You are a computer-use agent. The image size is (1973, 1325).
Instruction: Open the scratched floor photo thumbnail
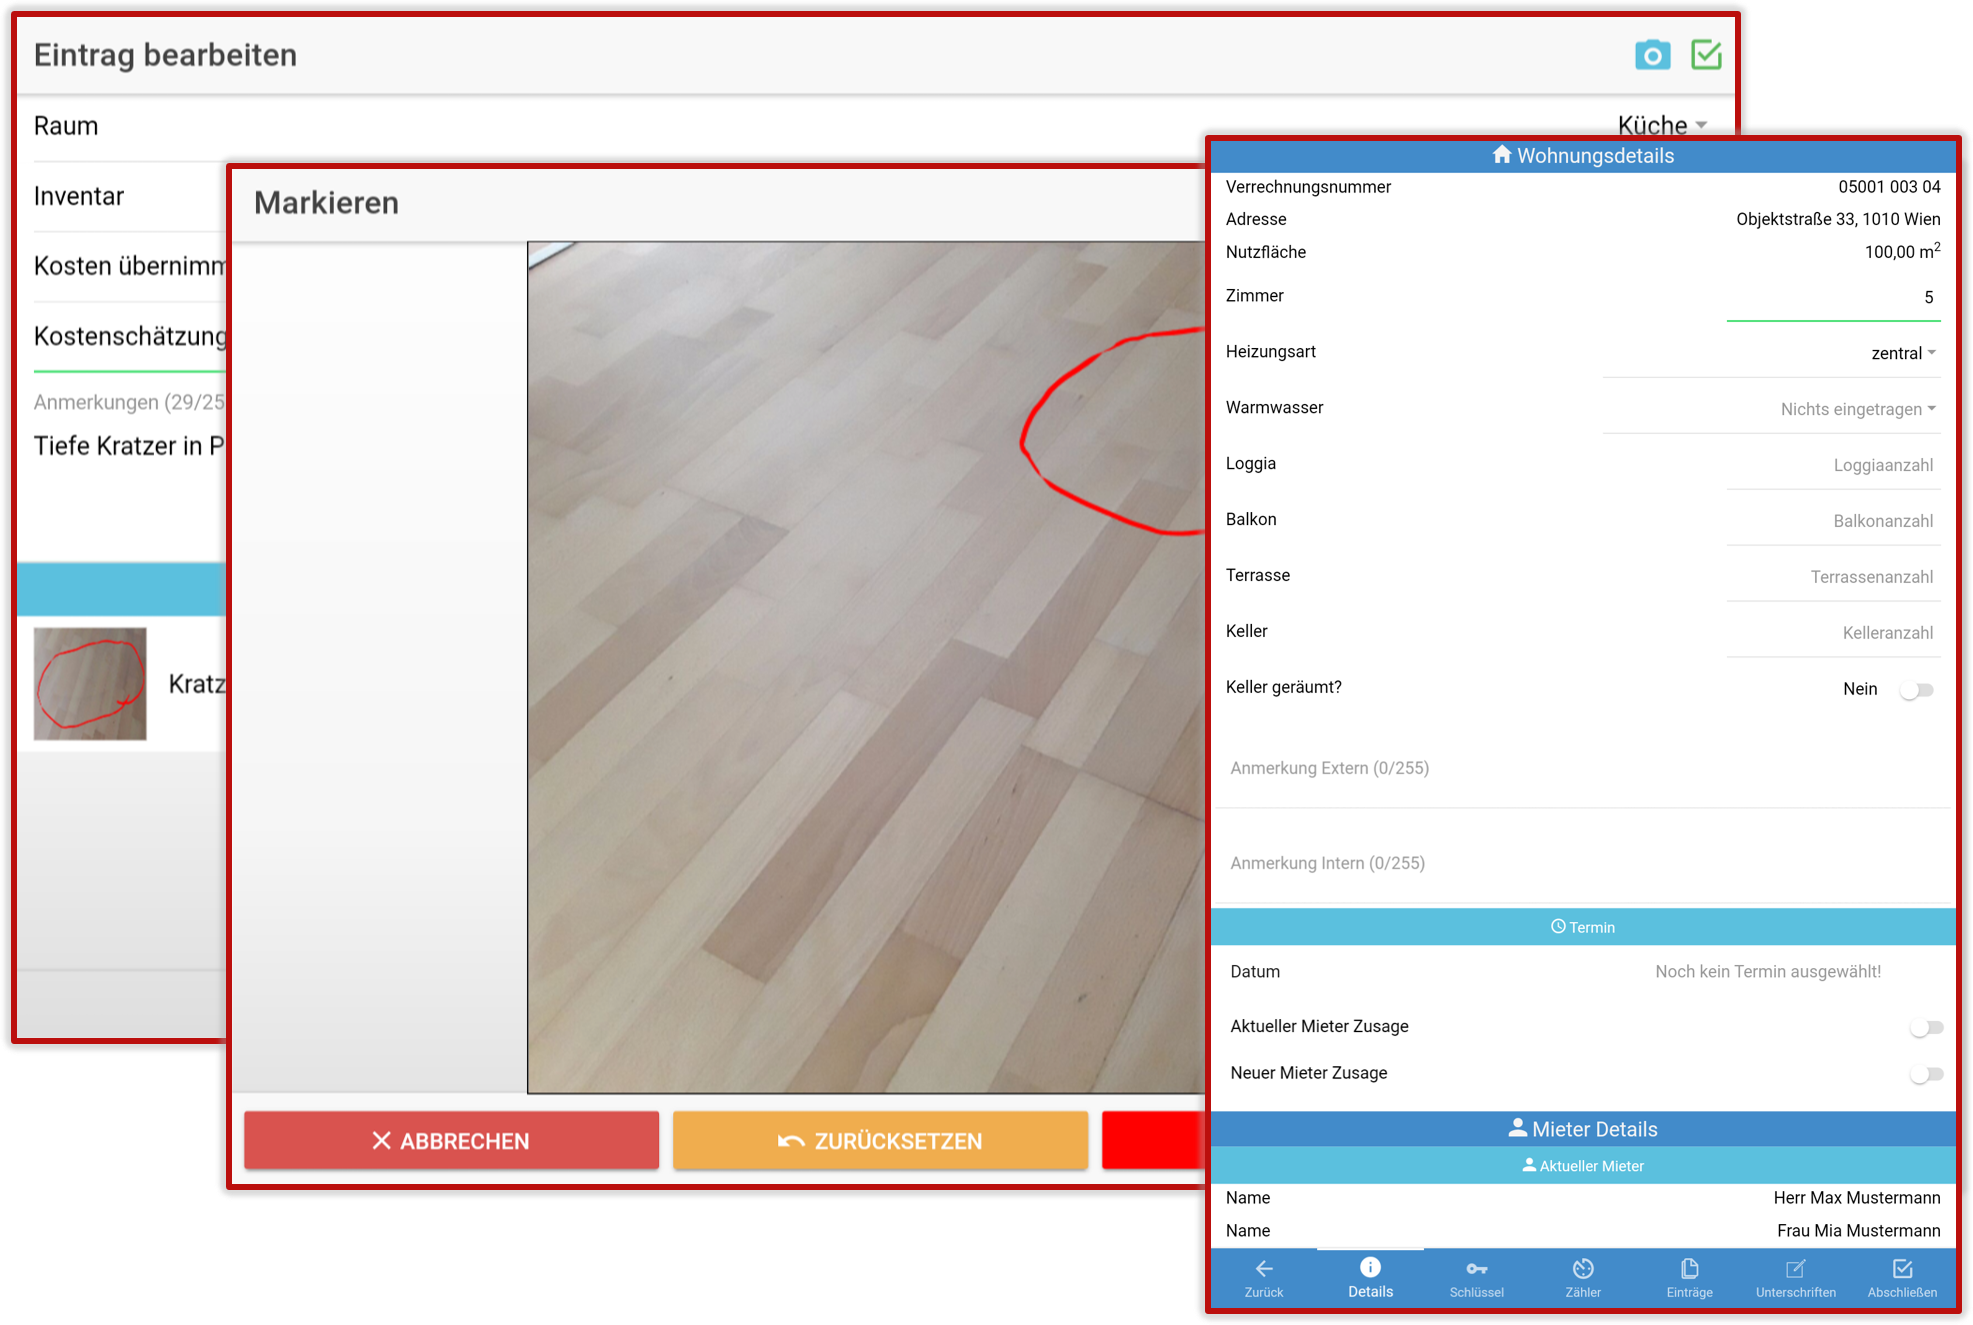(x=90, y=684)
